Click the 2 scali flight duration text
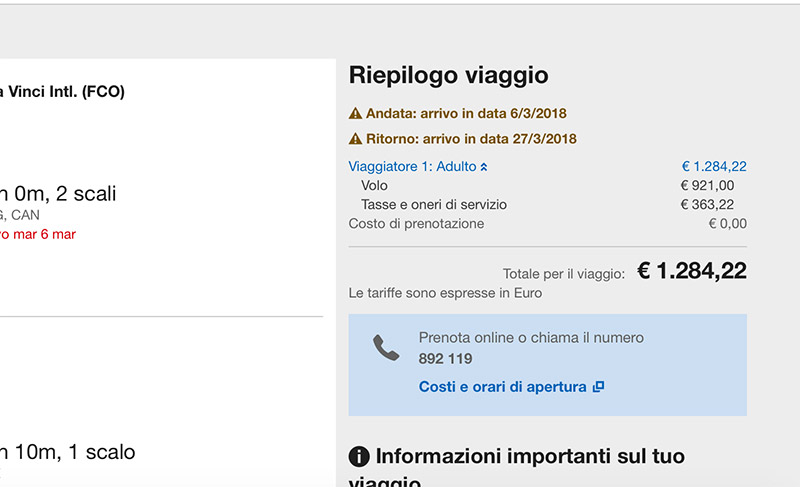800x487 pixels. (x=60, y=194)
